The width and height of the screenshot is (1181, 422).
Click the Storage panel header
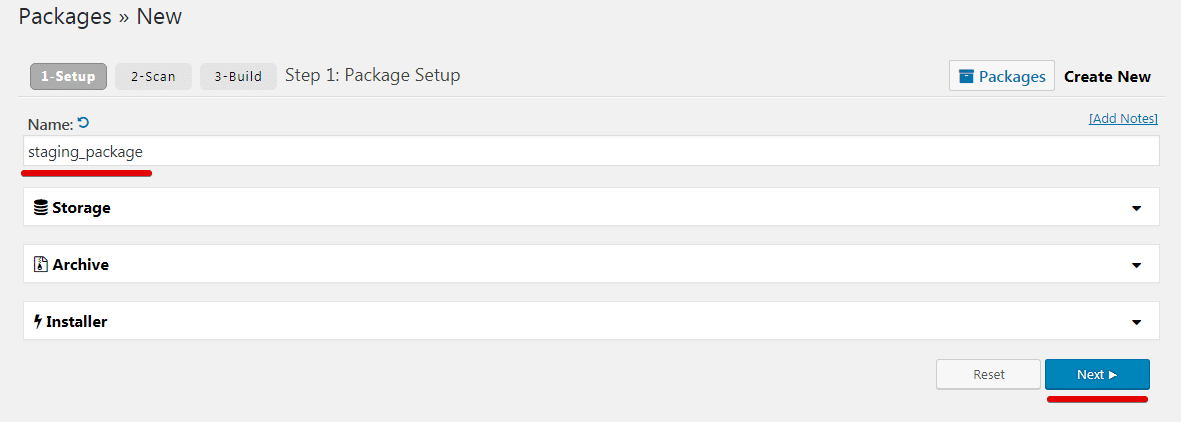[591, 207]
